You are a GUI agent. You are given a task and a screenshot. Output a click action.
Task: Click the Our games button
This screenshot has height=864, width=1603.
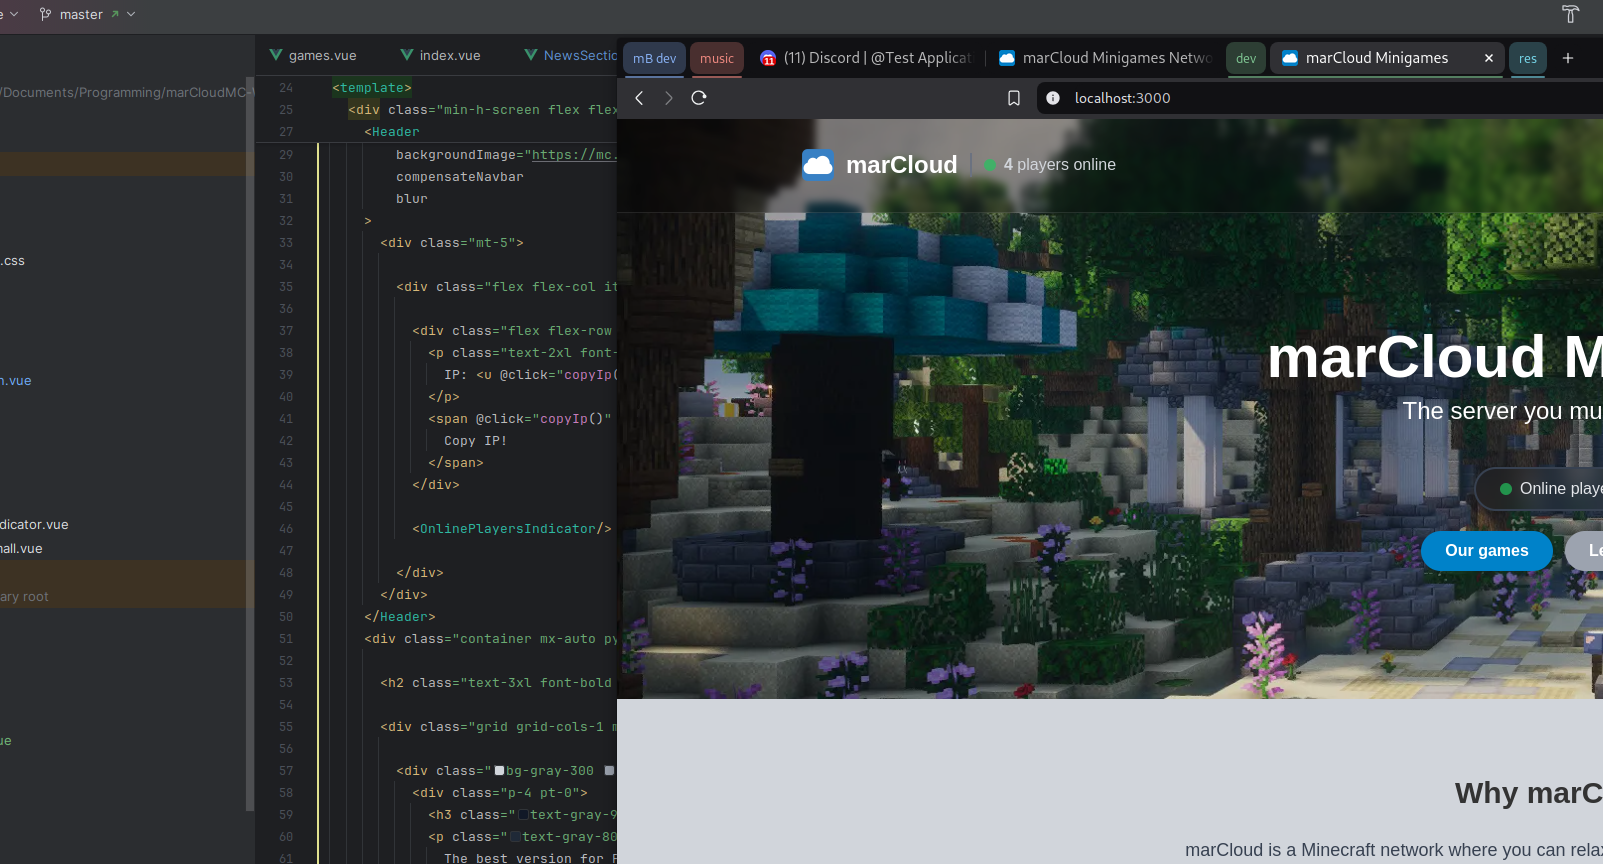(1487, 551)
